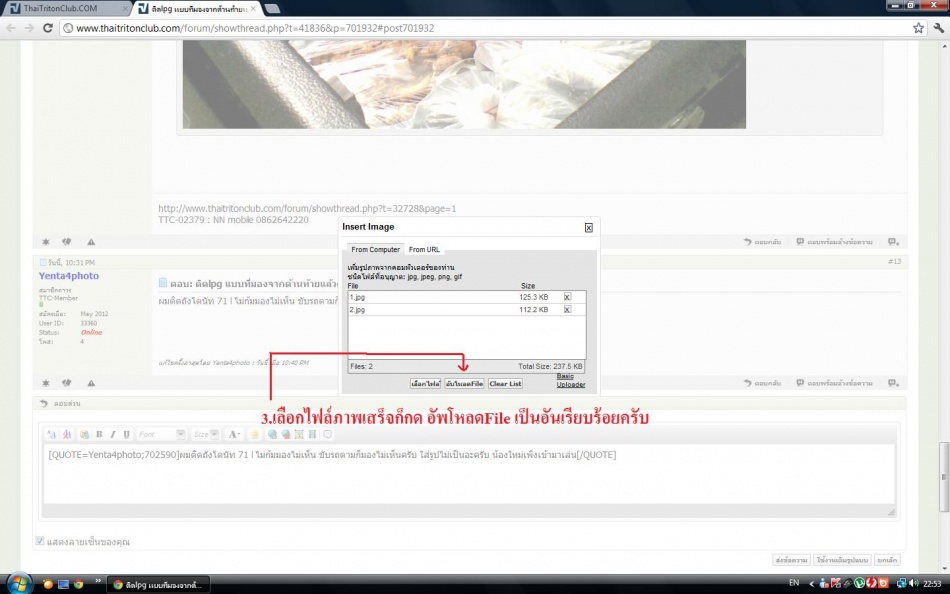Click the Windows Start orb

17,583
